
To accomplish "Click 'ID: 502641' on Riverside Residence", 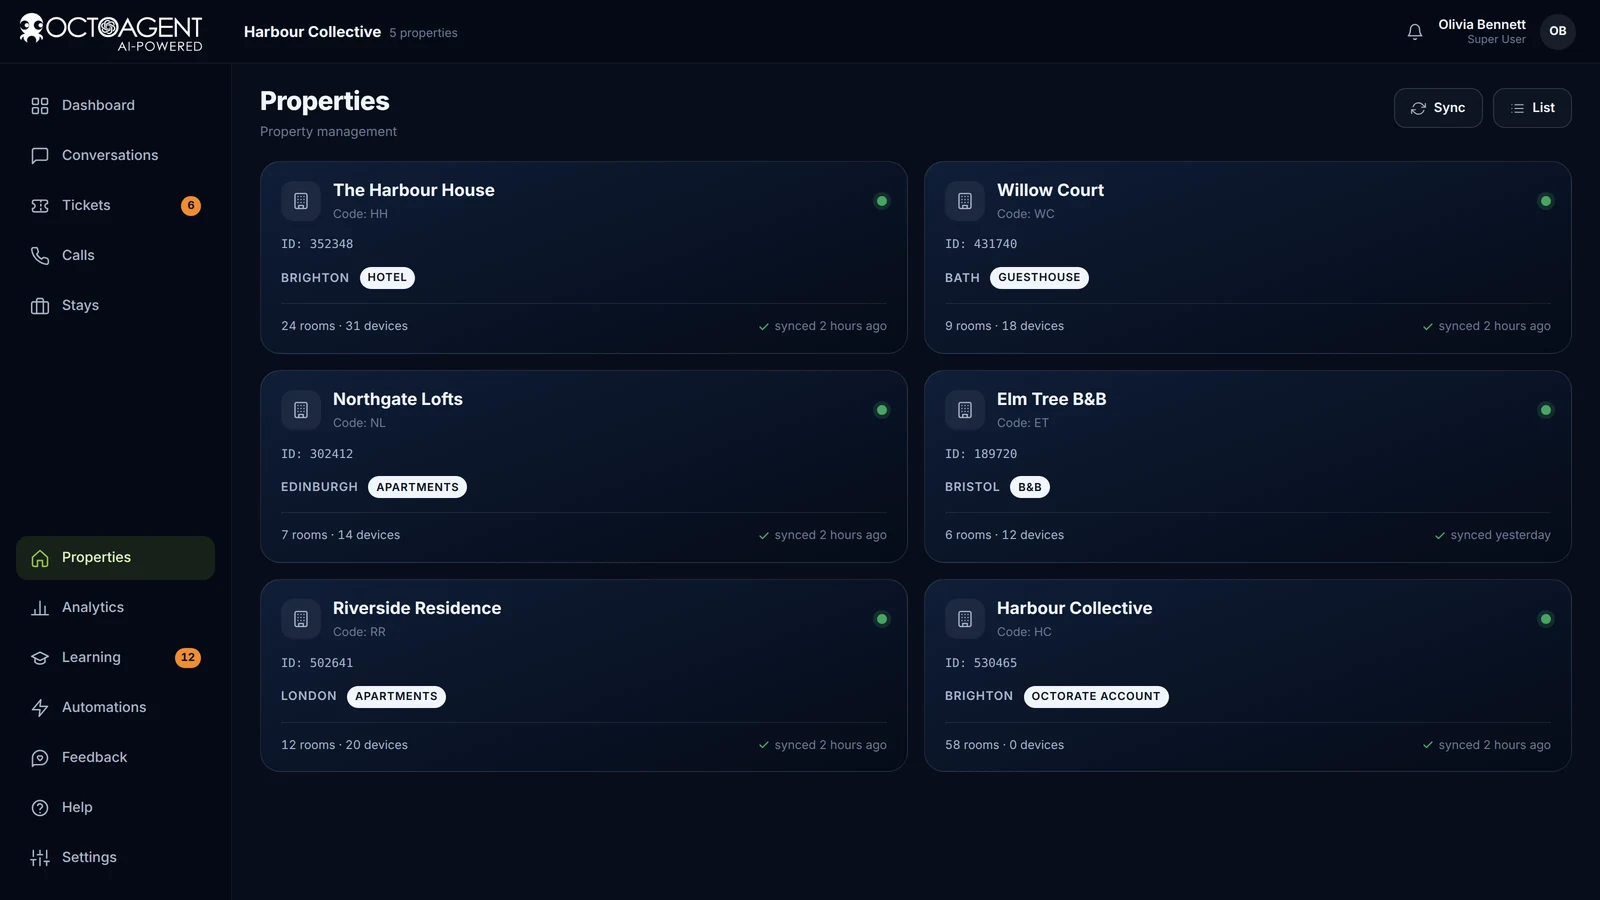I will (317, 663).
